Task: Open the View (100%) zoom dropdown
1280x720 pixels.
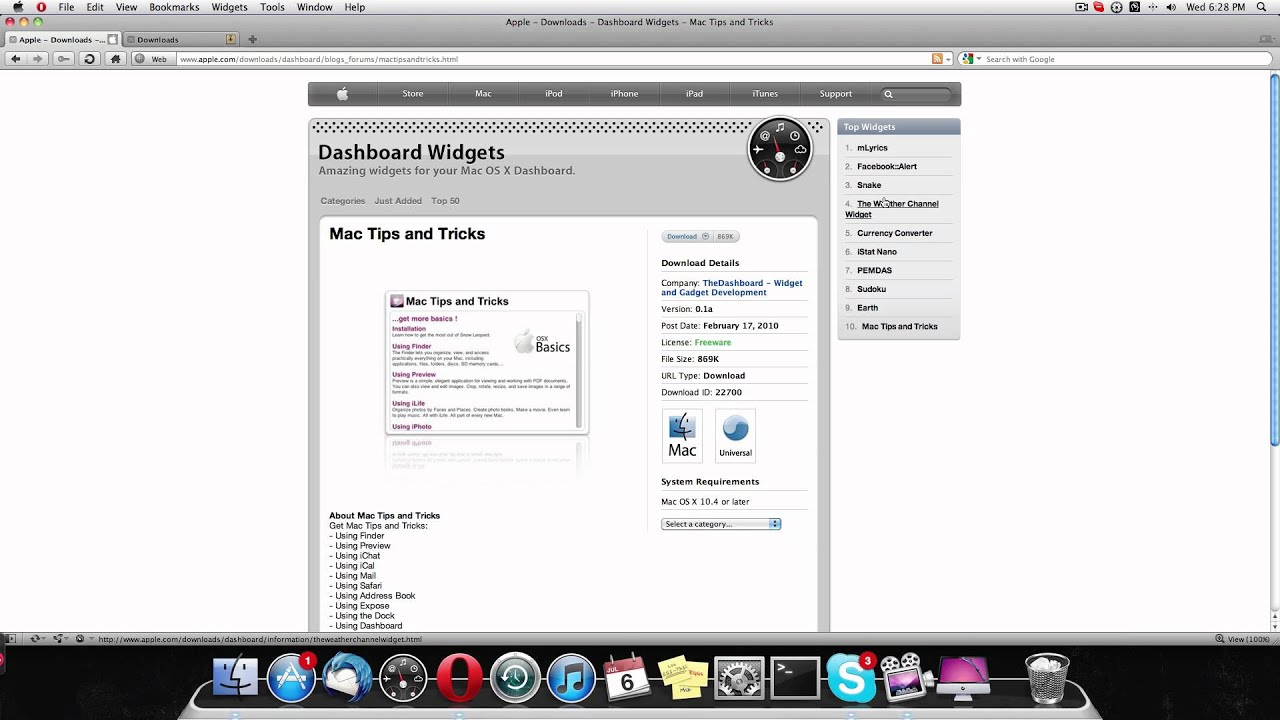Action: pos(1242,639)
